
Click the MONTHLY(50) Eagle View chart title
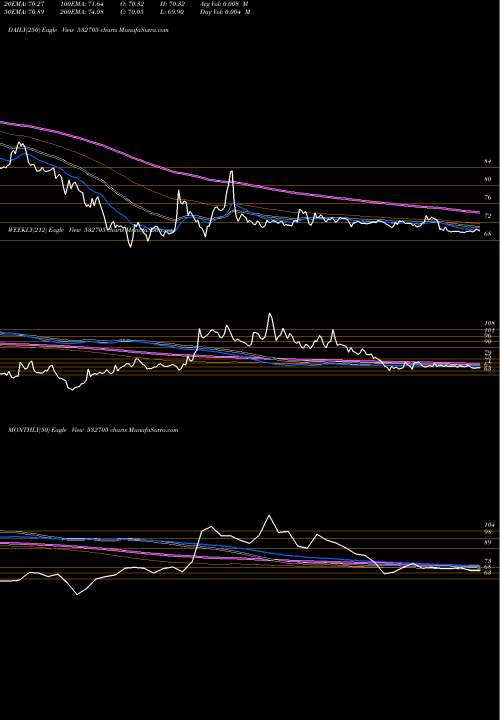(x=93, y=430)
